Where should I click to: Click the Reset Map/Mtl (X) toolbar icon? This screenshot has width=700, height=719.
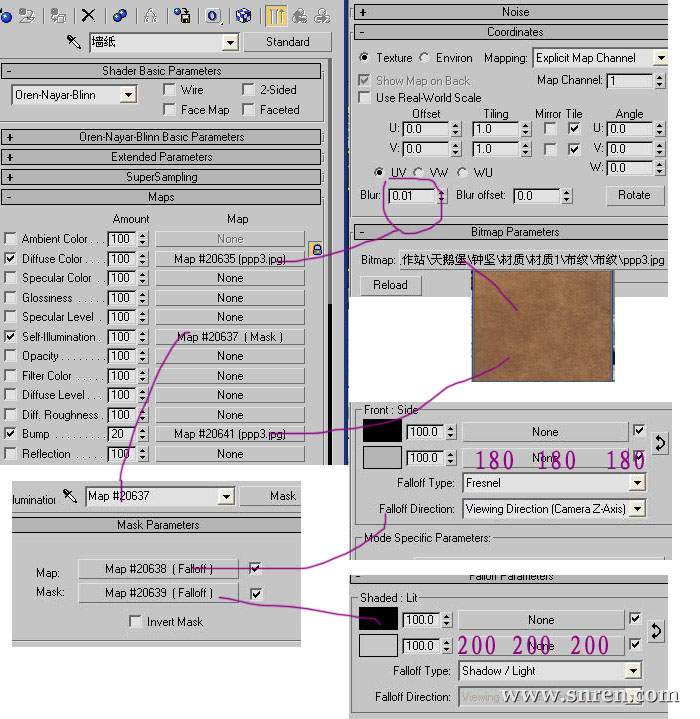[89, 15]
